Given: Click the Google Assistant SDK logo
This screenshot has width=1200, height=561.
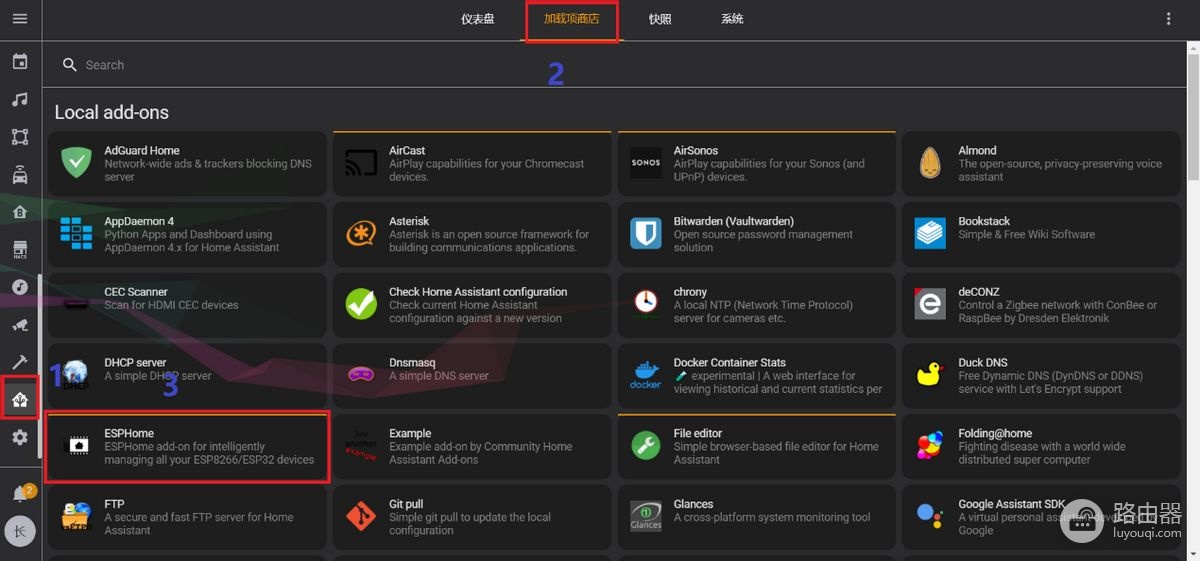Looking at the screenshot, I should click(931, 517).
